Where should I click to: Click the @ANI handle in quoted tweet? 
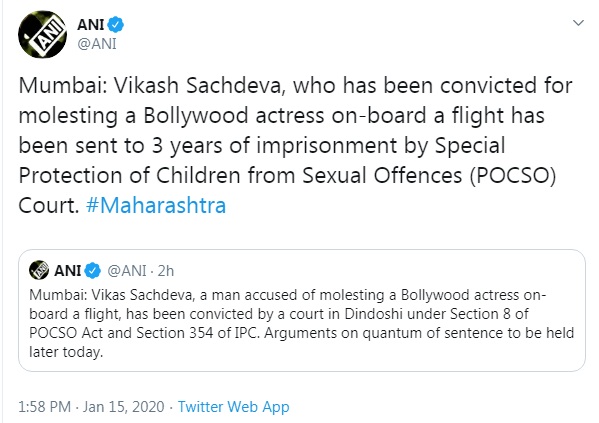[127, 271]
